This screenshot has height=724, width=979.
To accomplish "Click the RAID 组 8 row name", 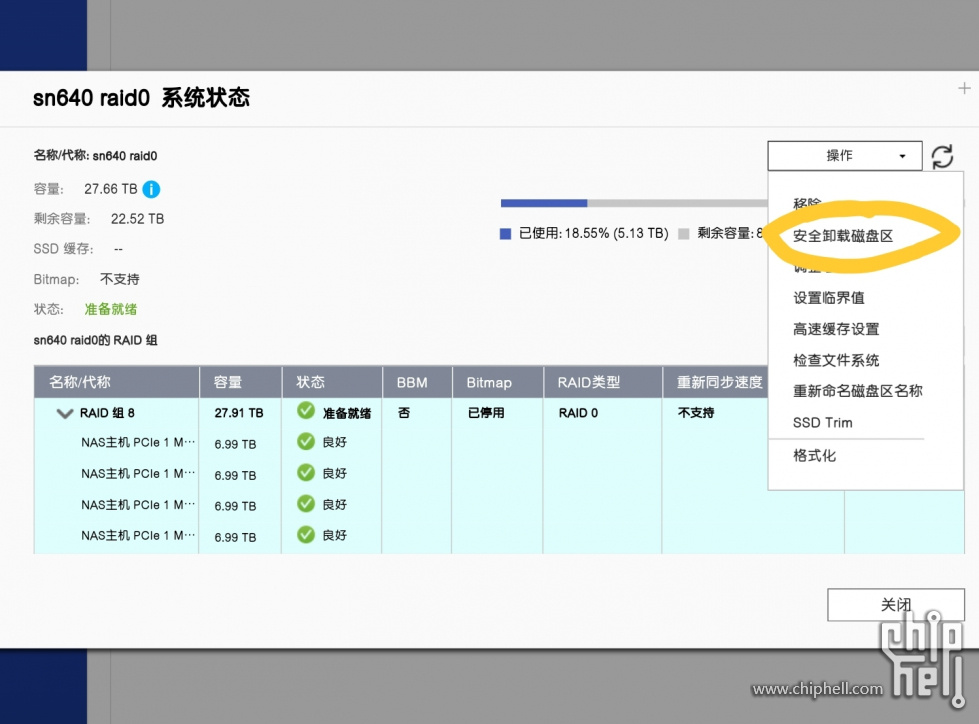I will [107, 413].
